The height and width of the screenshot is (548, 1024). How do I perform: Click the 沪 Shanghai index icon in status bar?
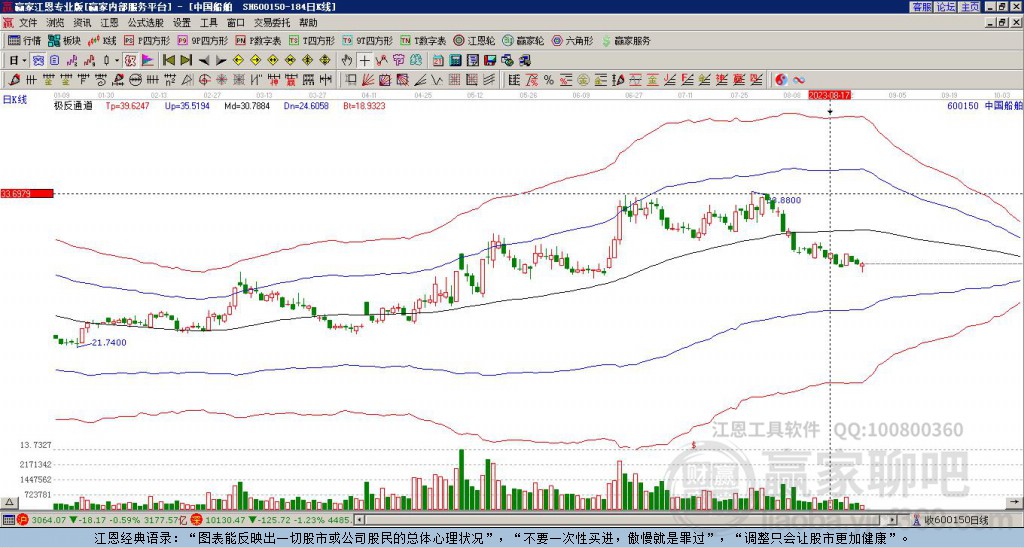tap(22, 520)
